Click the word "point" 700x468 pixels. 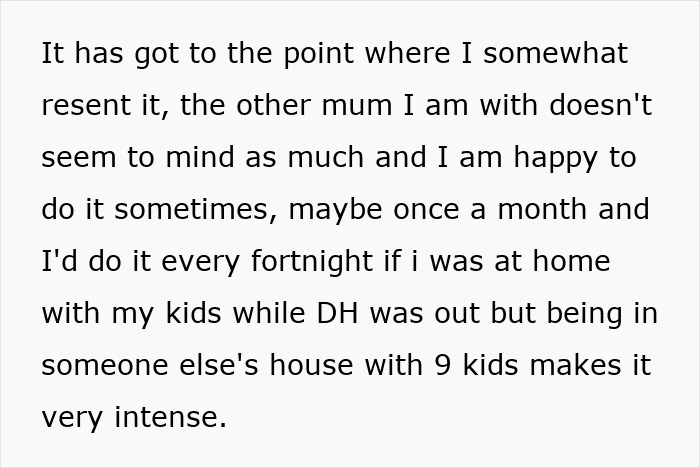pyautogui.click(x=319, y=56)
